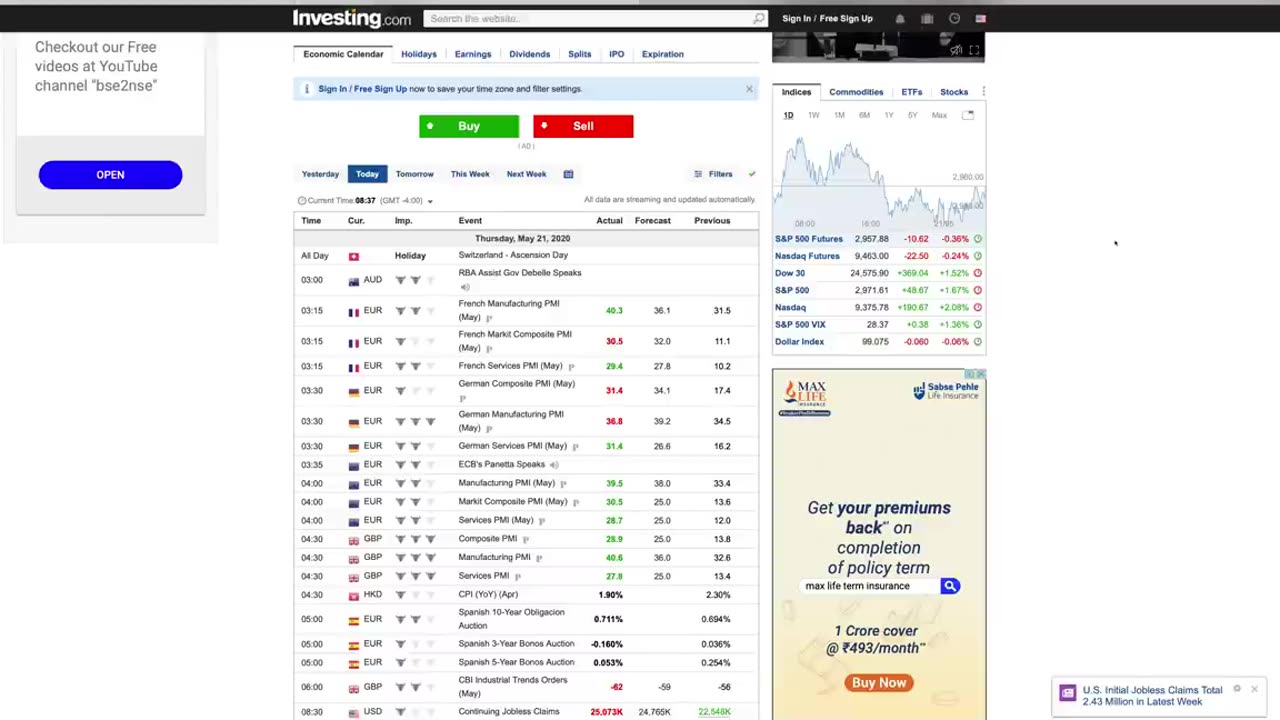The image size is (1280, 720).
Task: Open the custom date calendar icon
Action: pos(568,174)
